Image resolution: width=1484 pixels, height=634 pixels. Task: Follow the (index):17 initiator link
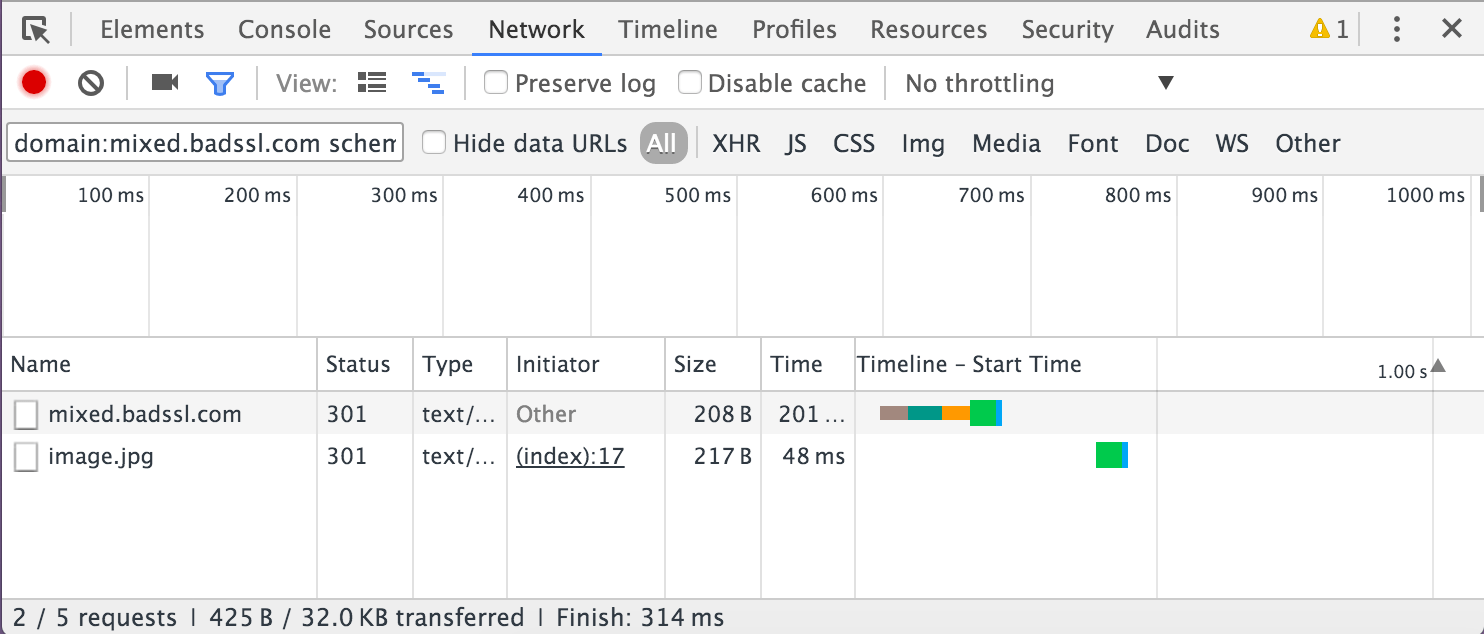(x=570, y=457)
